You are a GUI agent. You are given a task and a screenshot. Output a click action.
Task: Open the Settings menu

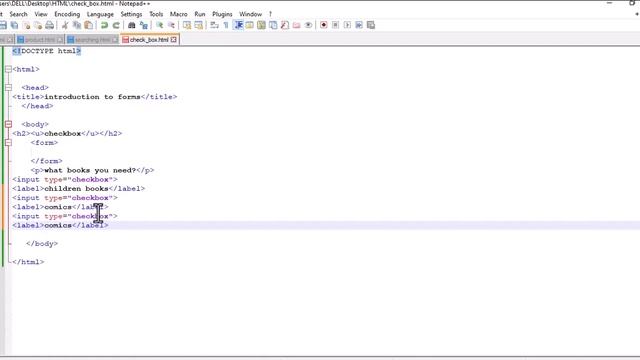(131, 14)
